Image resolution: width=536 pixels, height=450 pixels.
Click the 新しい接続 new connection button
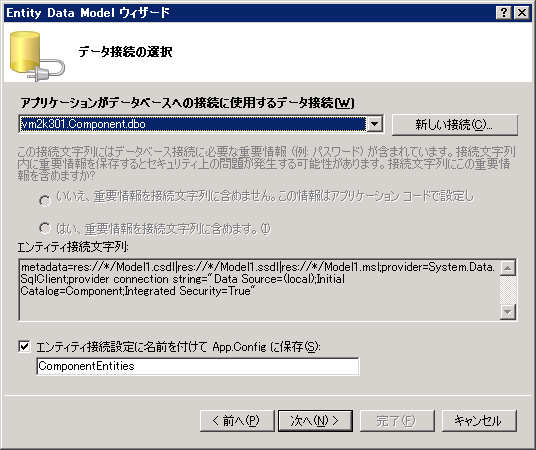point(455,125)
